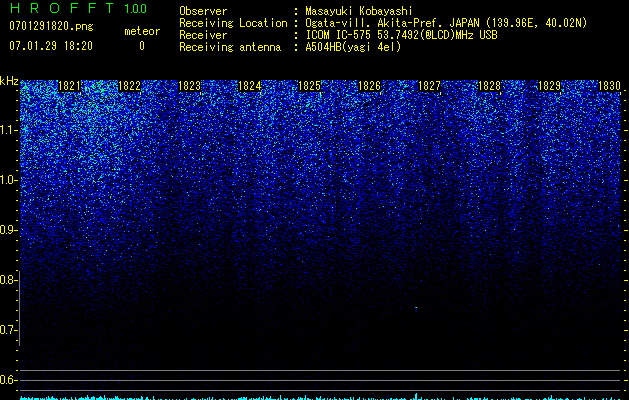This screenshot has width=629, height=400.
Task: Click the 1.0 kHz axis label
Action: pos(8,180)
